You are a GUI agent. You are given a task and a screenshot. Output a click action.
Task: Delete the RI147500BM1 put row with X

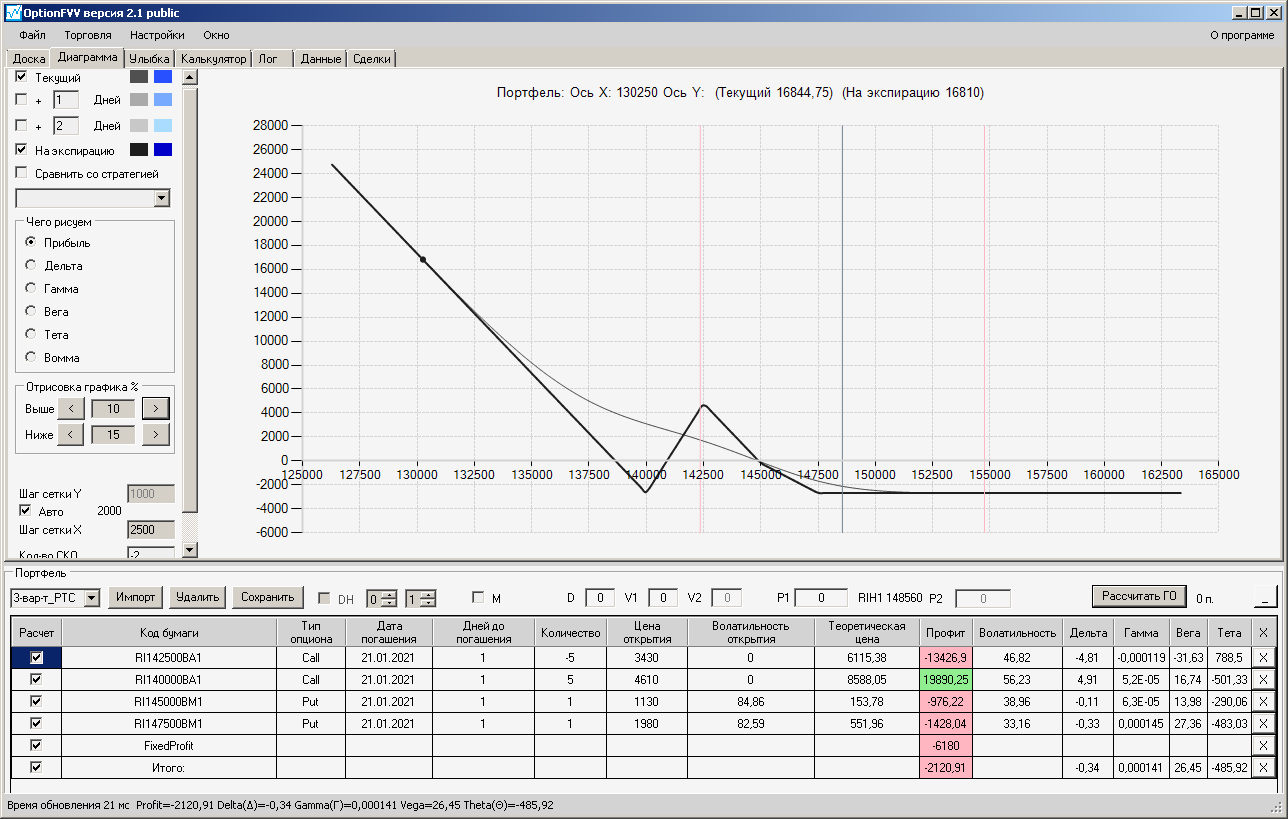click(x=1263, y=723)
